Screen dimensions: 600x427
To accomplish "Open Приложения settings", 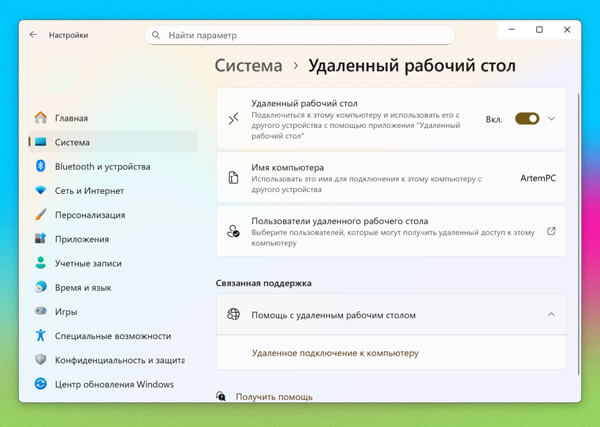I will point(113,239).
